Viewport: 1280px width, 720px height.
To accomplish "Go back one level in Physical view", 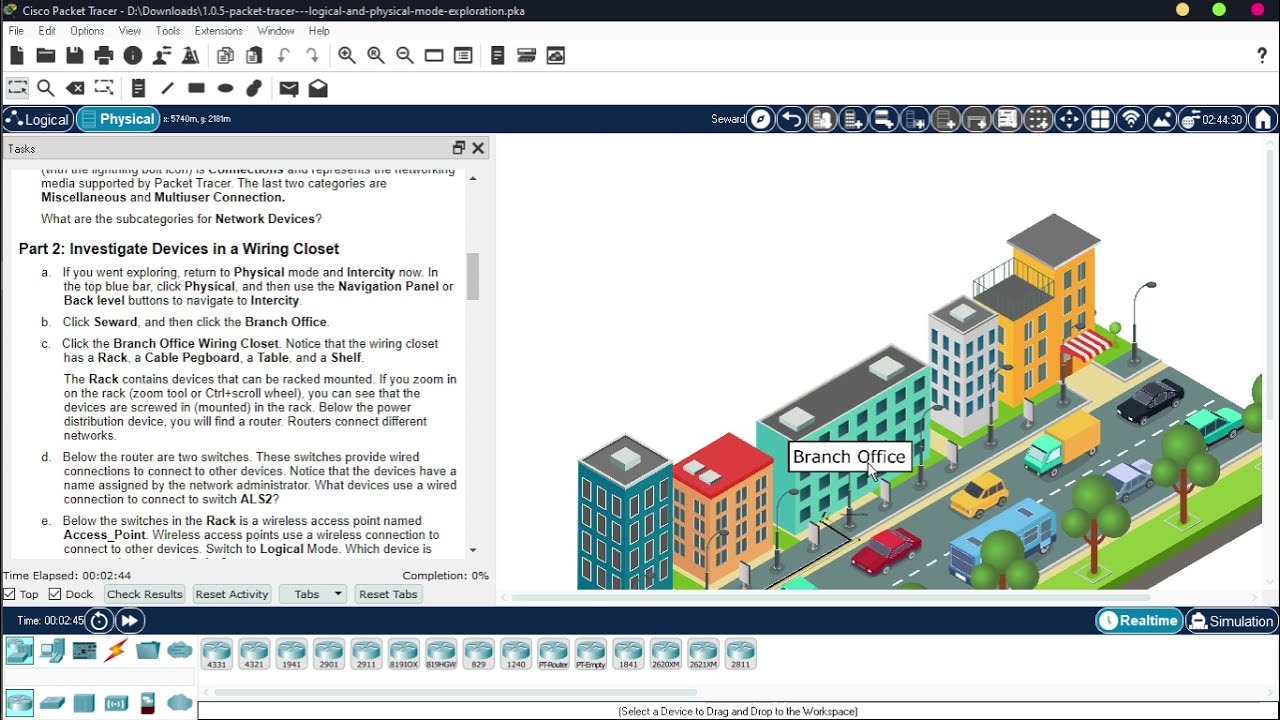I will tap(791, 120).
